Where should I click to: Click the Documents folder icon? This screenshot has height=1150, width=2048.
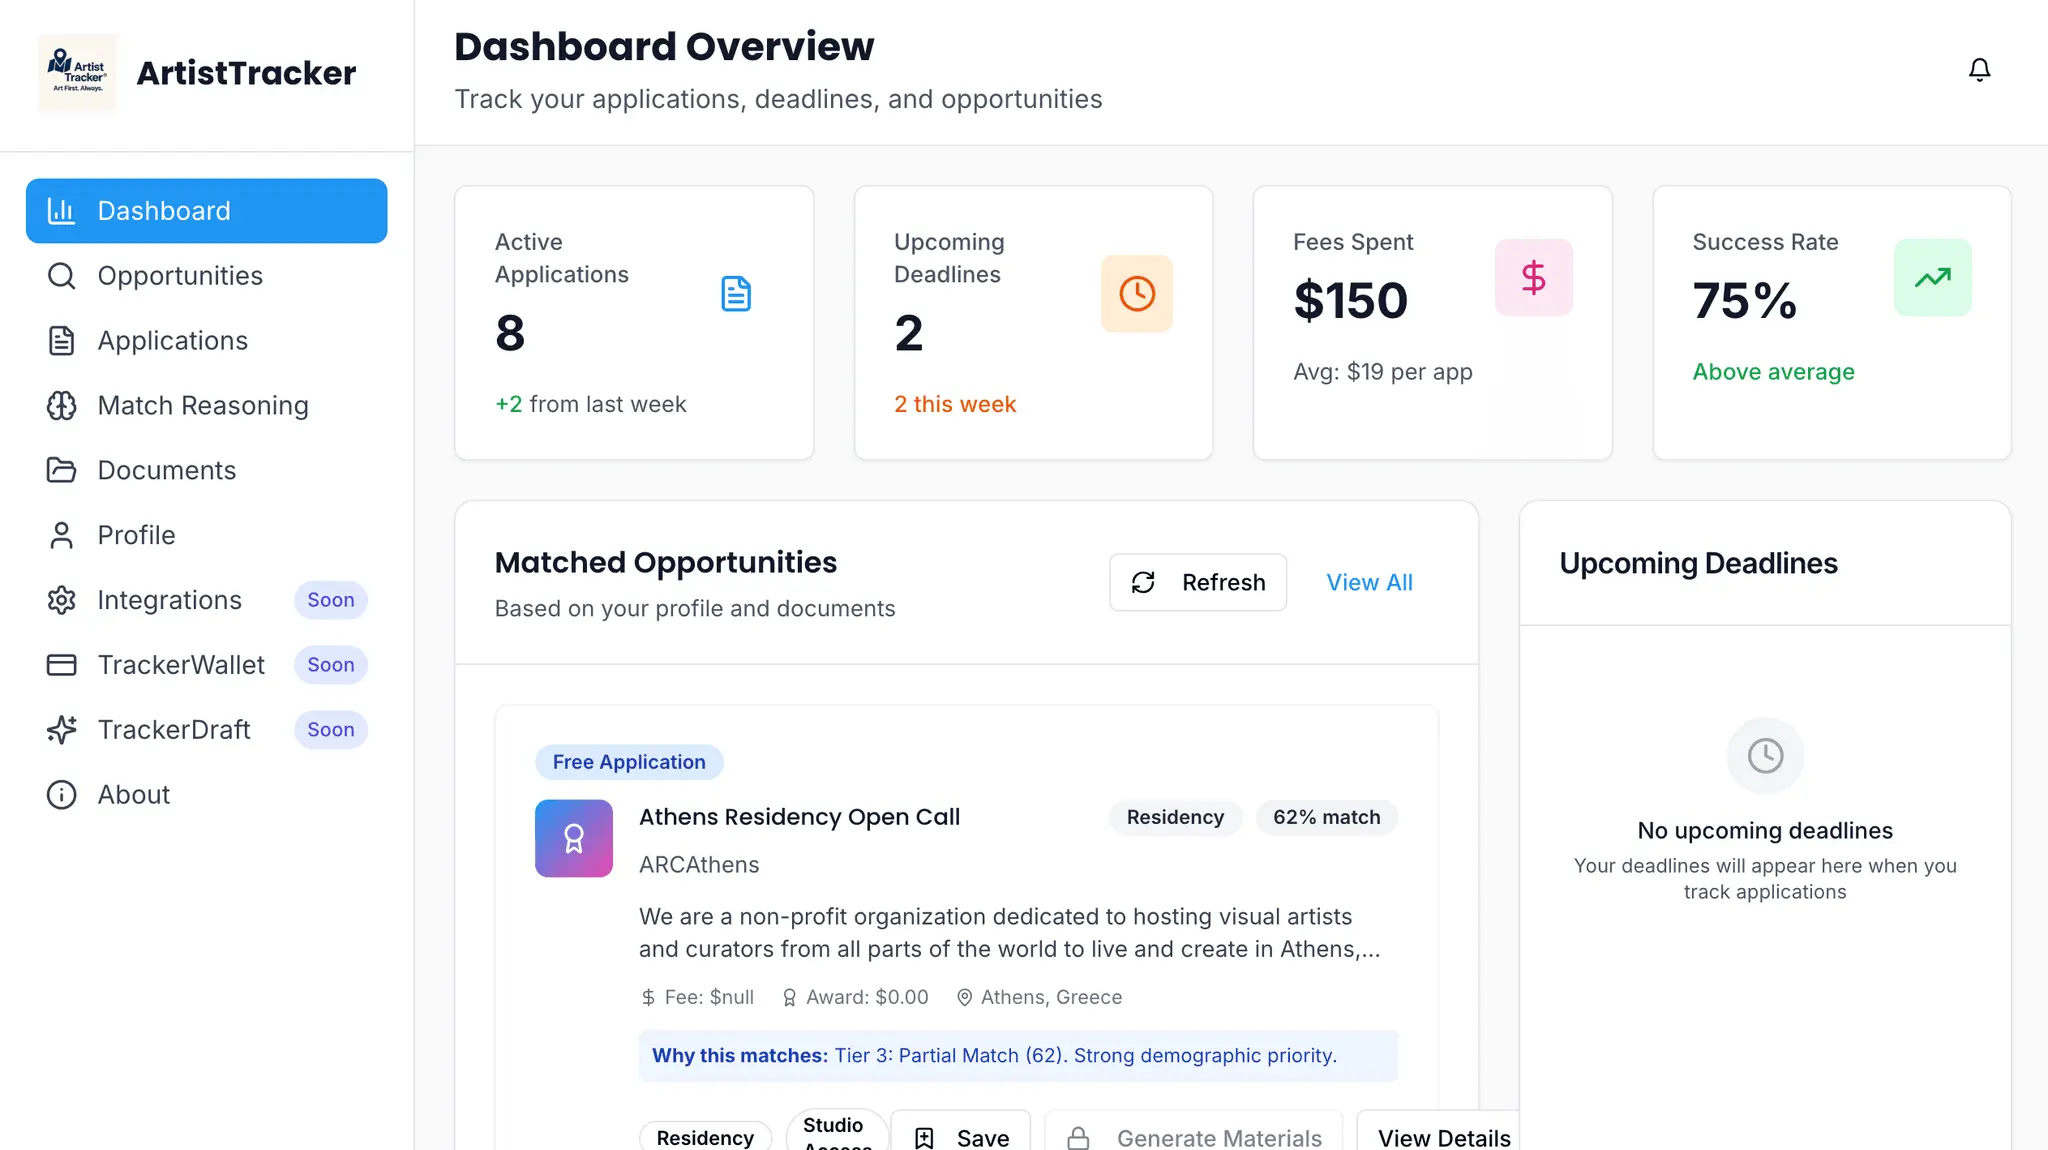[x=61, y=470]
